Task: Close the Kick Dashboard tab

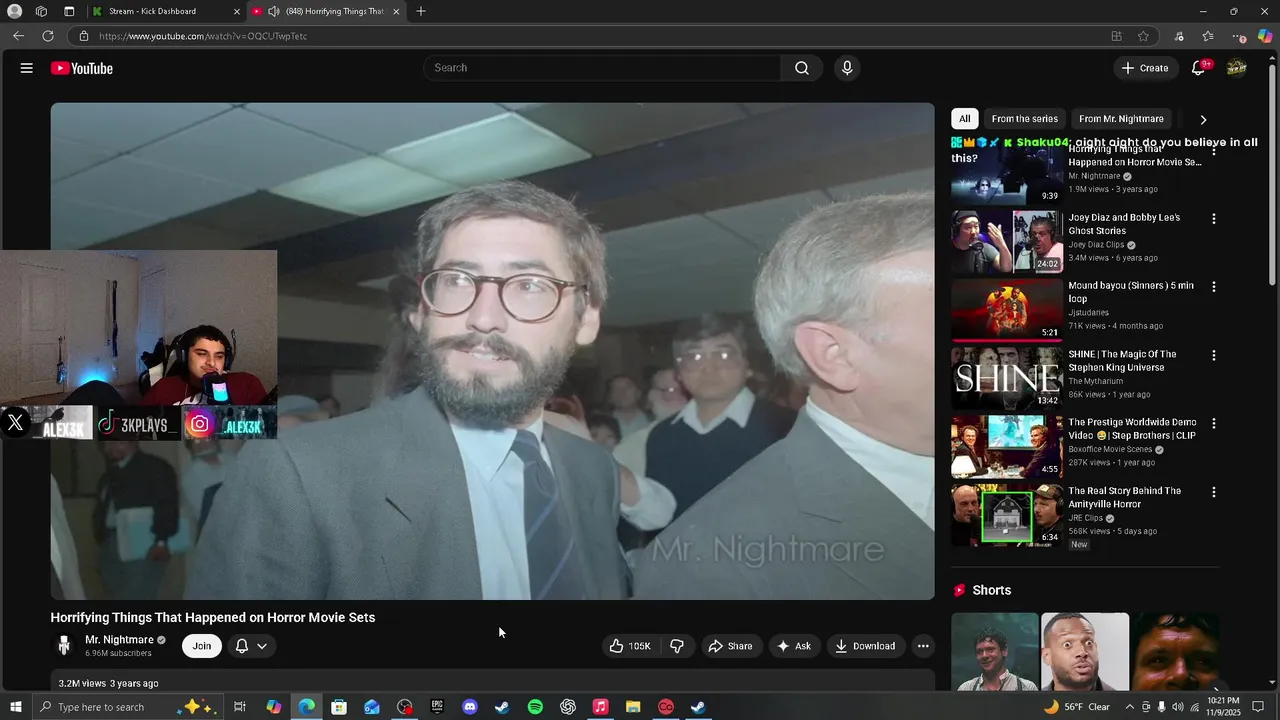Action: pos(237,11)
